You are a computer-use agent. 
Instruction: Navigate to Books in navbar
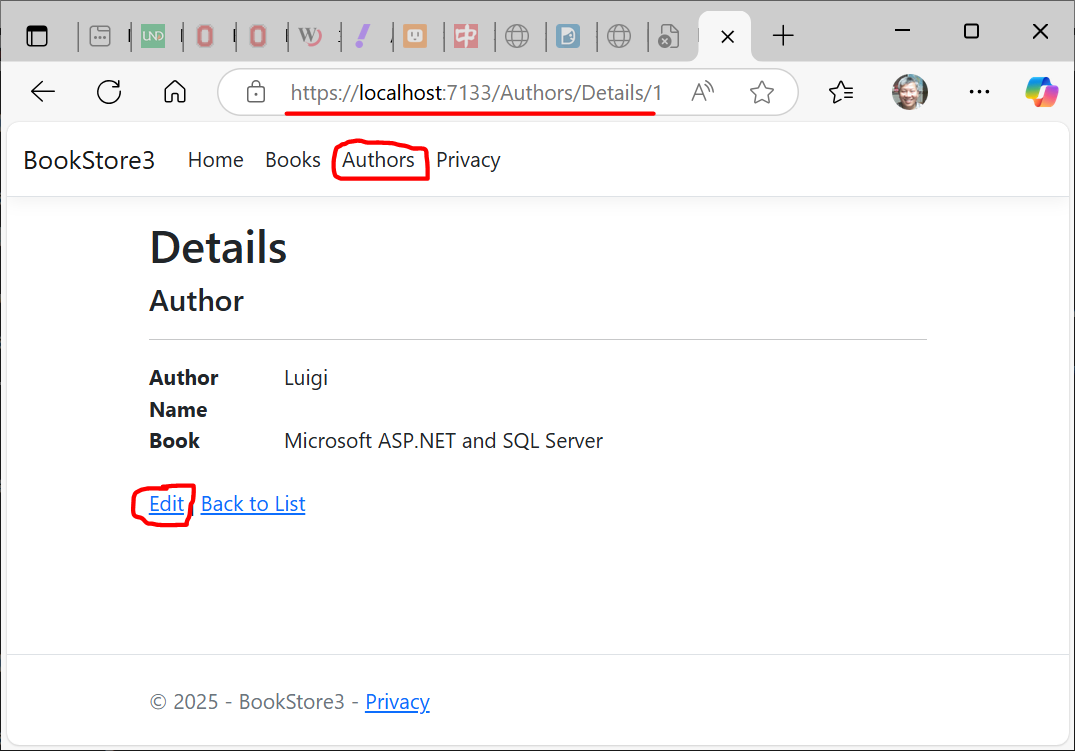tap(293, 160)
